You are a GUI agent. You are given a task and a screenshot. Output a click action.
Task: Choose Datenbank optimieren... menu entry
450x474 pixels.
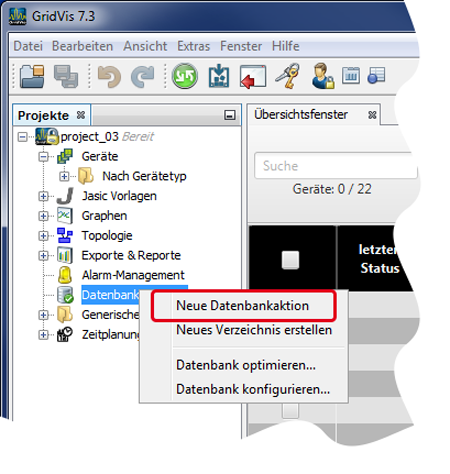pos(246,365)
